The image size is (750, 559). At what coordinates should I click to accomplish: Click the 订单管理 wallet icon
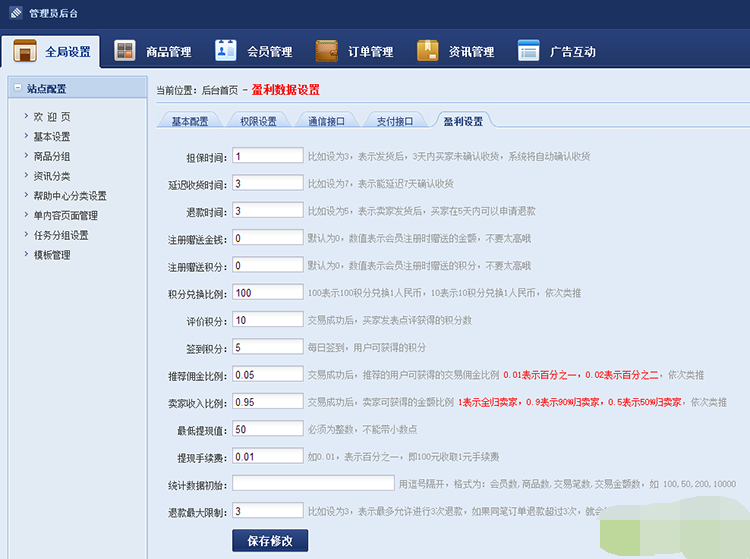(x=327, y=51)
